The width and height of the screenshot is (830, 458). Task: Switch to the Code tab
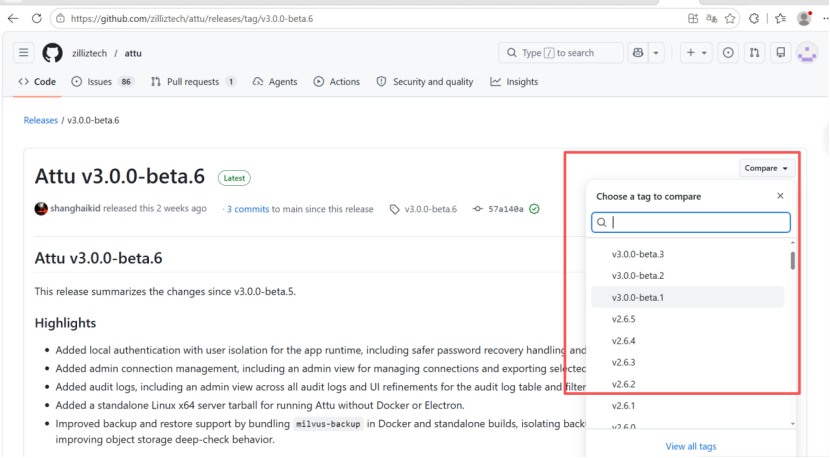click(x=37, y=82)
